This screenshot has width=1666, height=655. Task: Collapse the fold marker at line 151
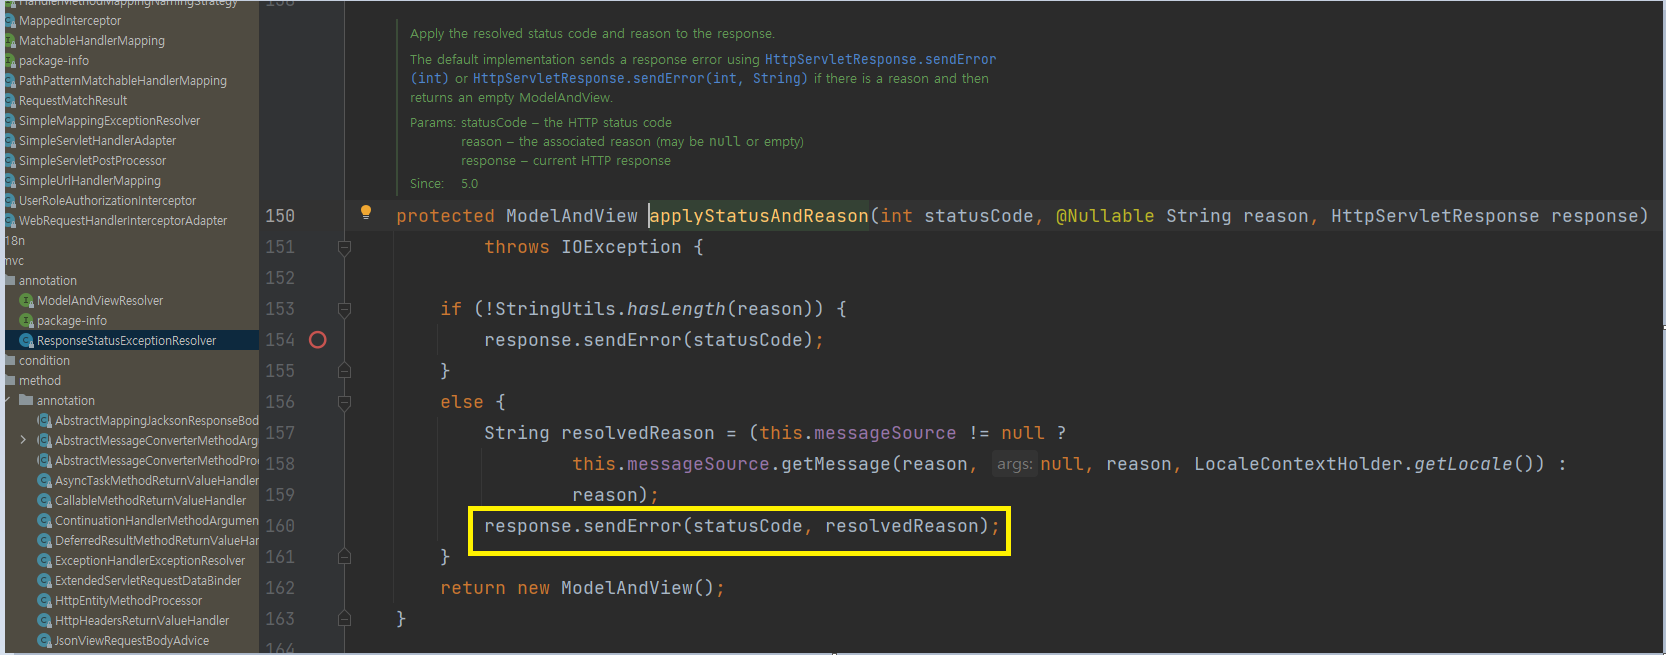[344, 247]
